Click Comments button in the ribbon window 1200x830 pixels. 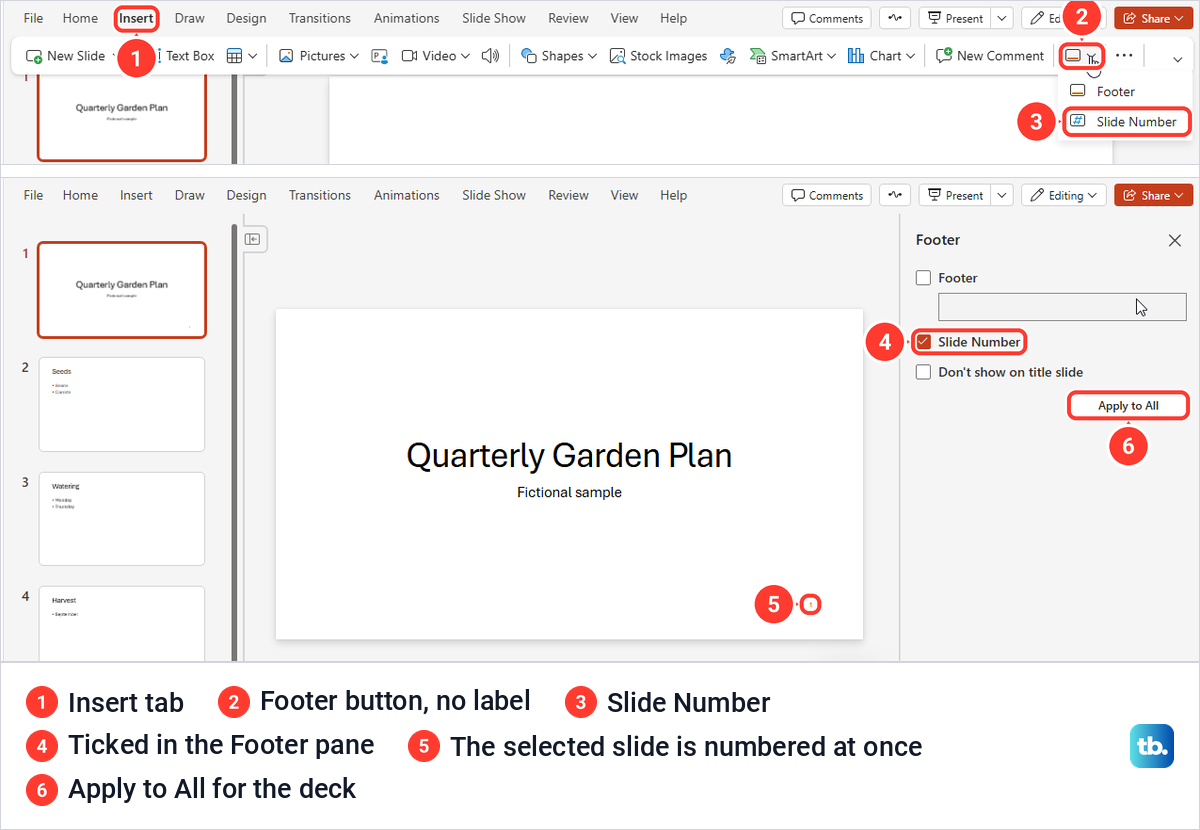827,18
